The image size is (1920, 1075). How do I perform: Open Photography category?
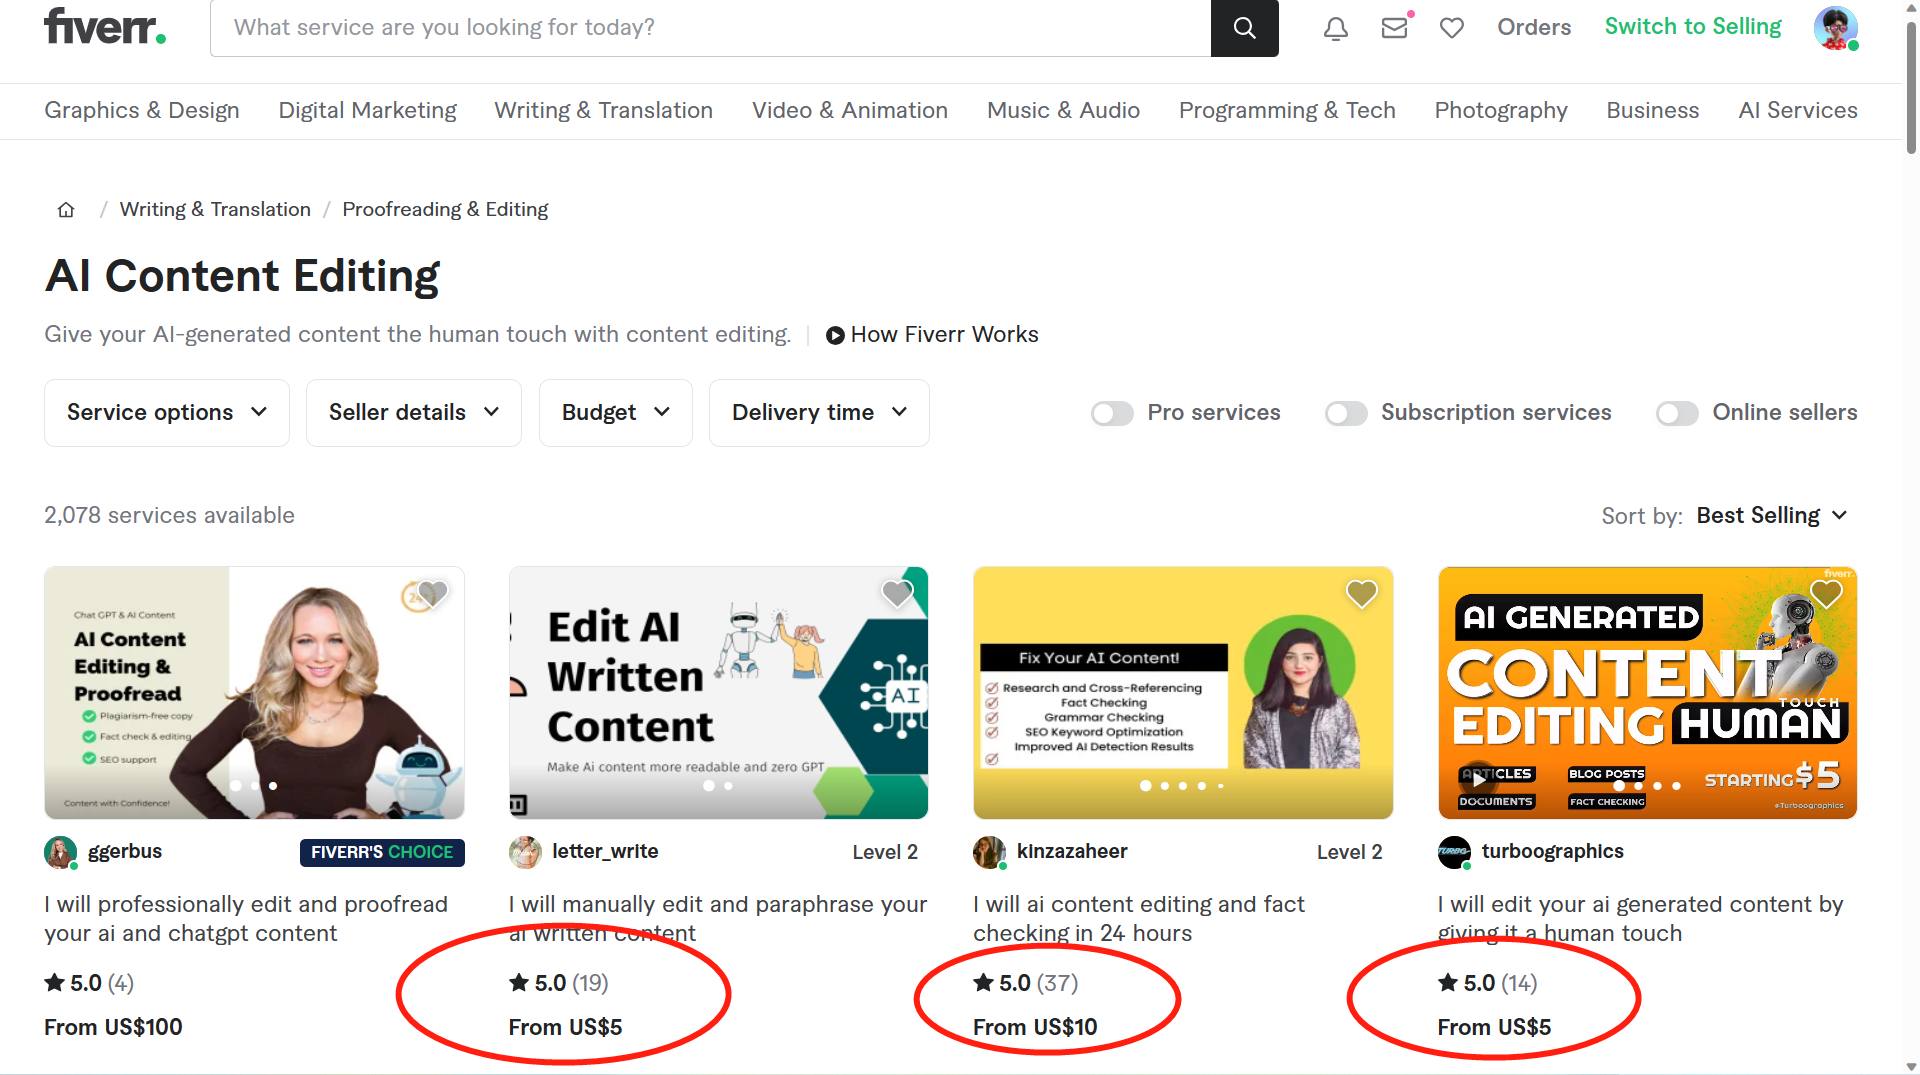pyautogui.click(x=1501, y=110)
